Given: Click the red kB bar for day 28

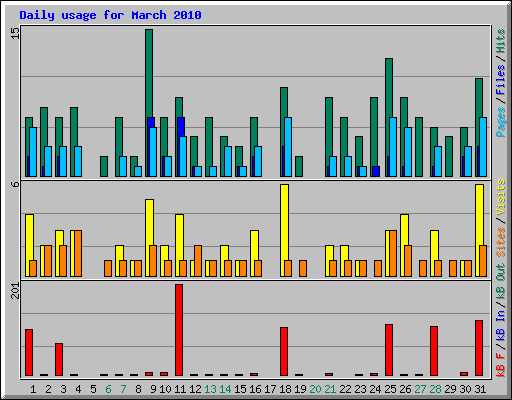Looking at the screenshot, I should 434,351.
